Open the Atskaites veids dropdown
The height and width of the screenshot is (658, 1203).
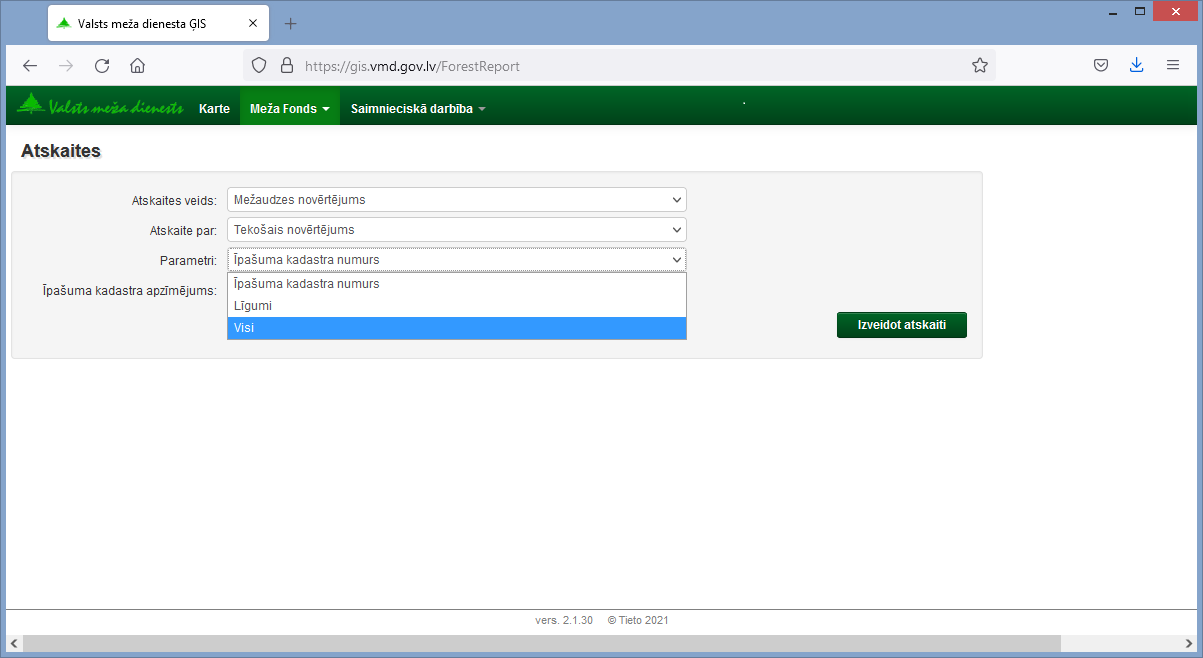pyautogui.click(x=456, y=199)
